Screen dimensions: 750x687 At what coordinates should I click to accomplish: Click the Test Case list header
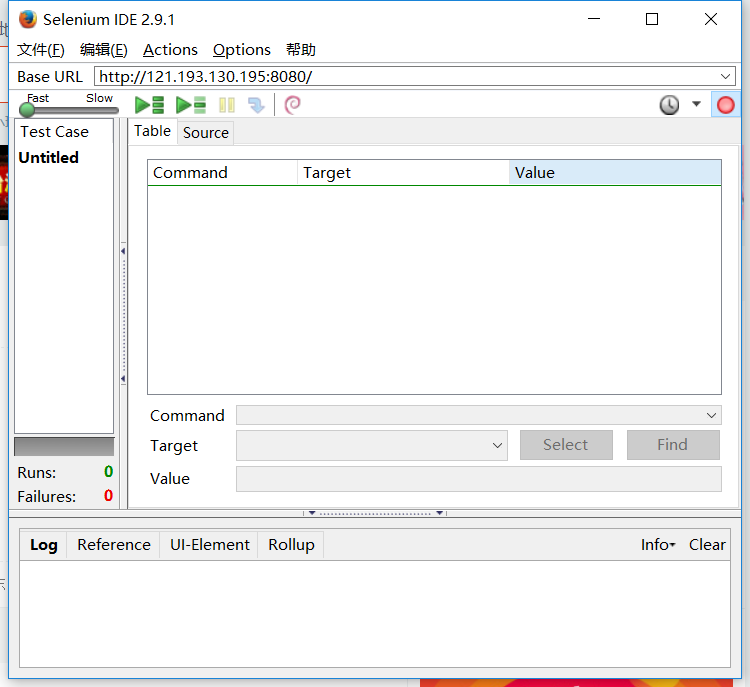[x=64, y=132]
